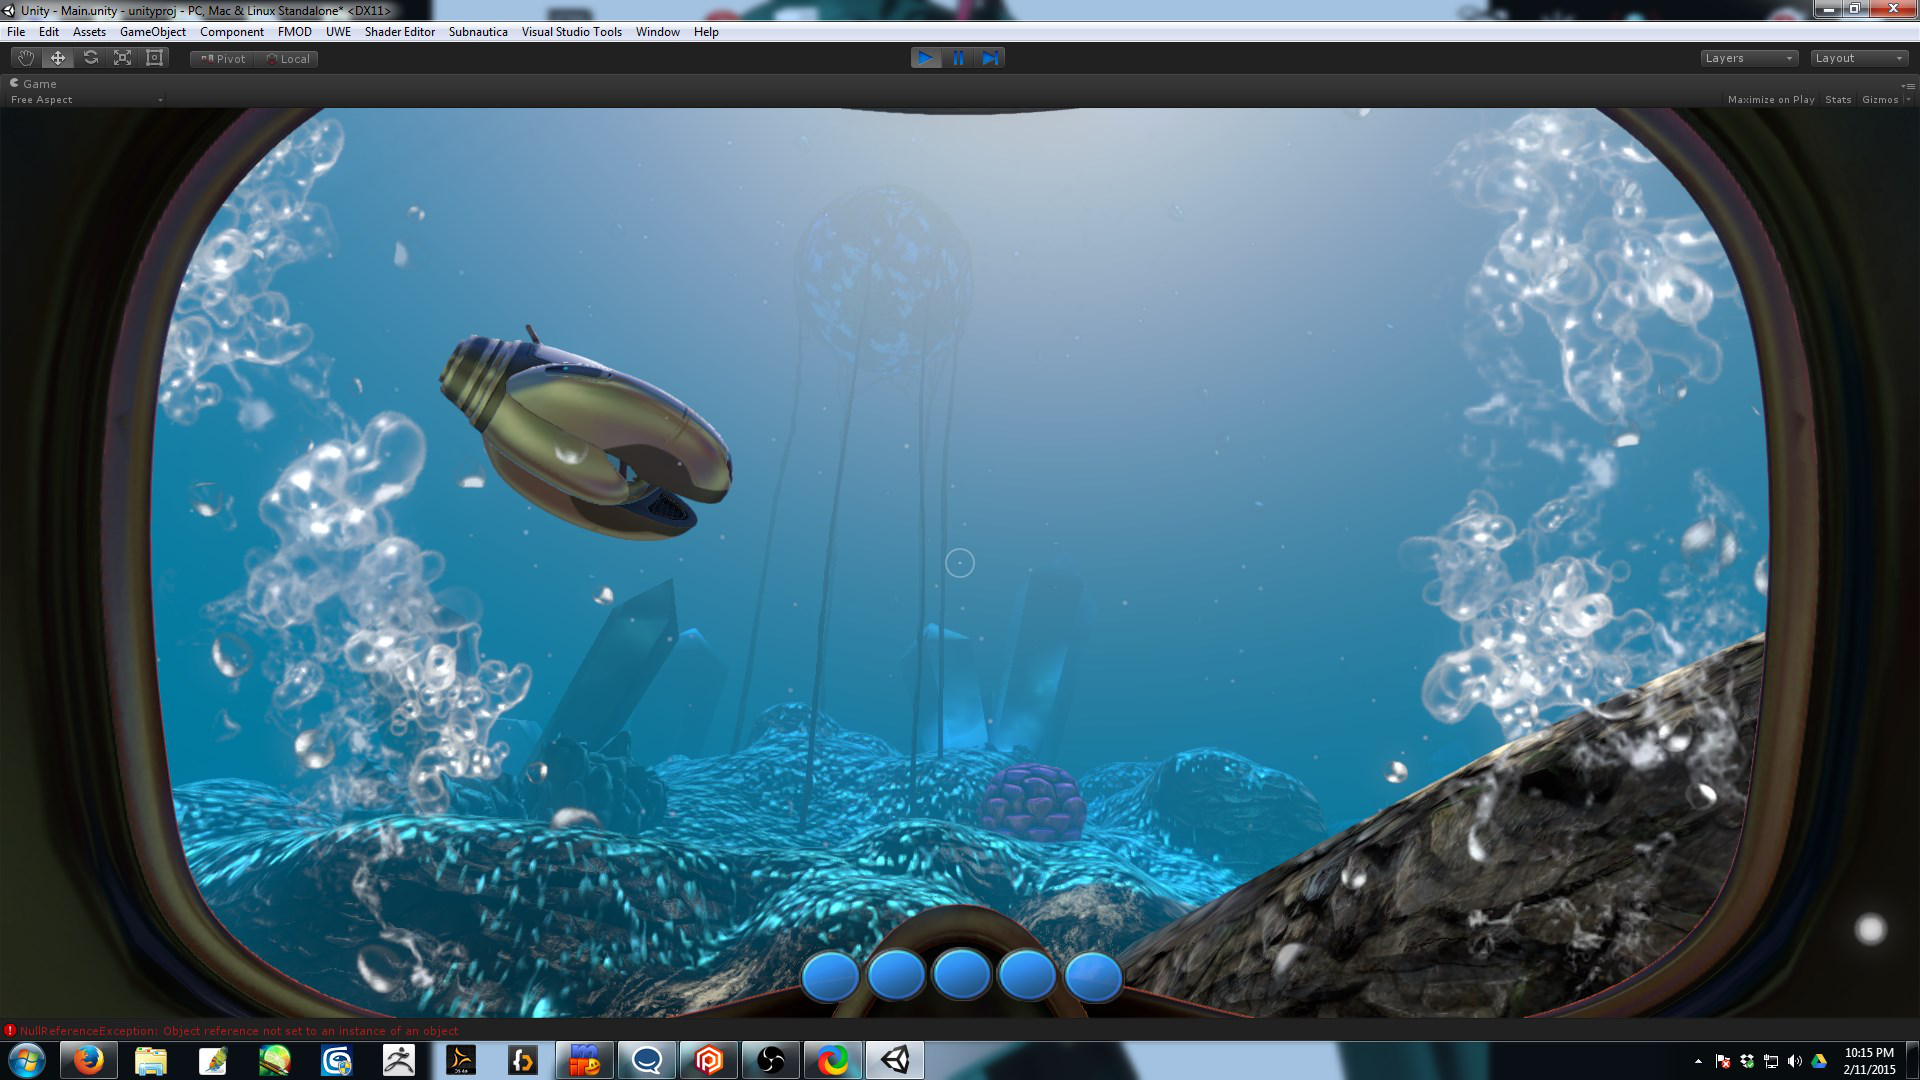This screenshot has width=1920, height=1080.
Task: Open OBS from taskbar
Action: click(x=771, y=1060)
